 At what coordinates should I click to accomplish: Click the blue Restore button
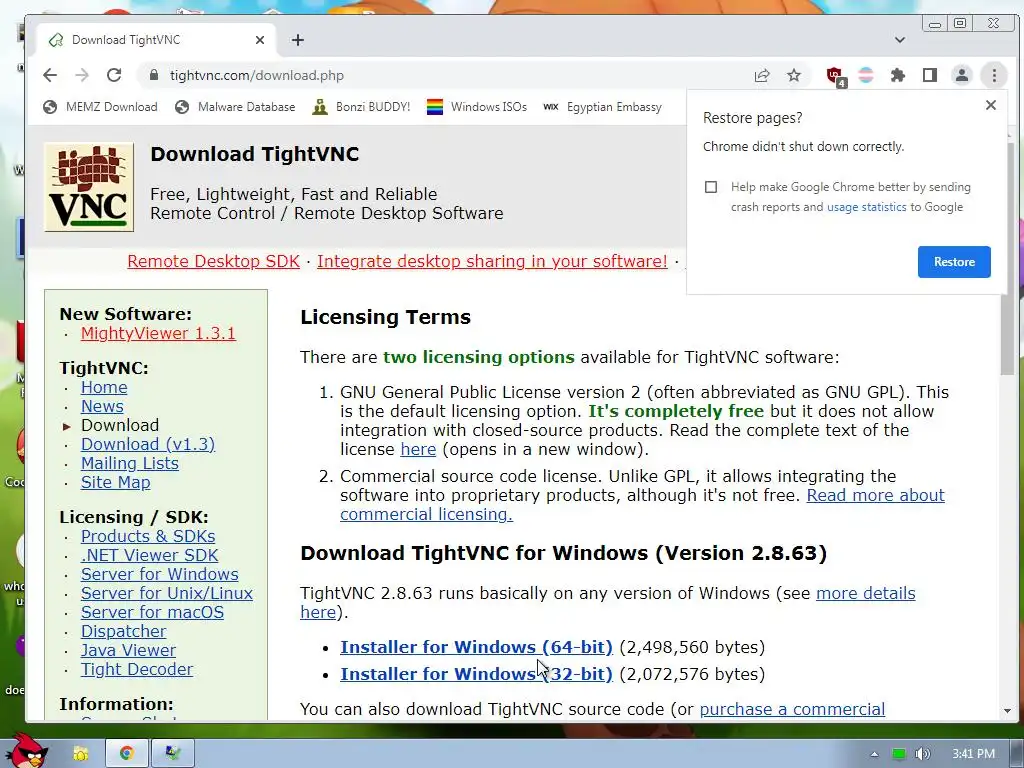[954, 262]
